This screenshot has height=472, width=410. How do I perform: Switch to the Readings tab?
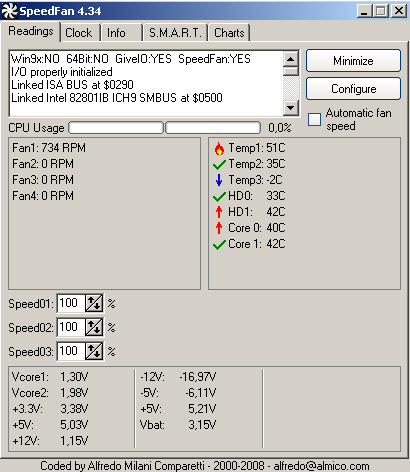point(31,31)
